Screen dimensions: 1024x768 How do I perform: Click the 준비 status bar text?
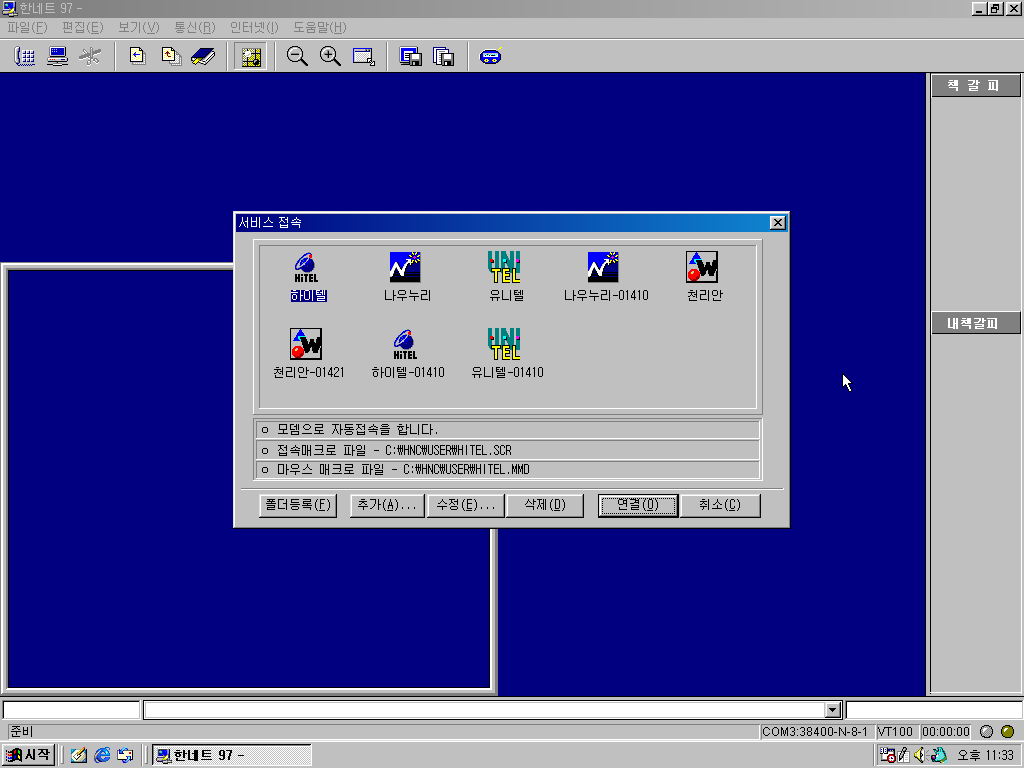point(21,731)
